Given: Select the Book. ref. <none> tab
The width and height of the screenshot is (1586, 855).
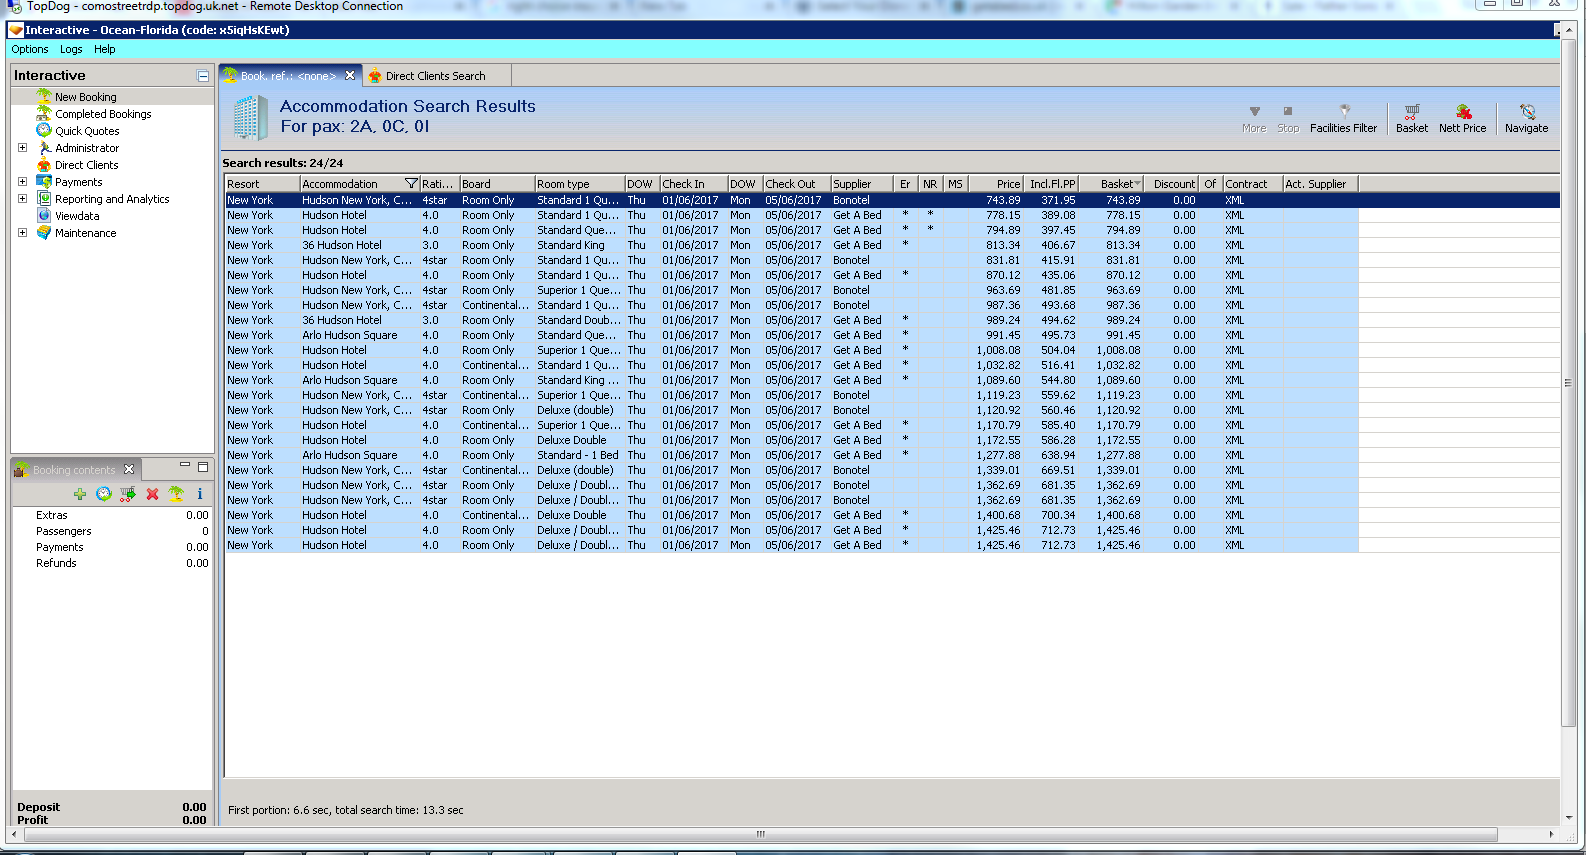Looking at the screenshot, I should click(x=288, y=76).
